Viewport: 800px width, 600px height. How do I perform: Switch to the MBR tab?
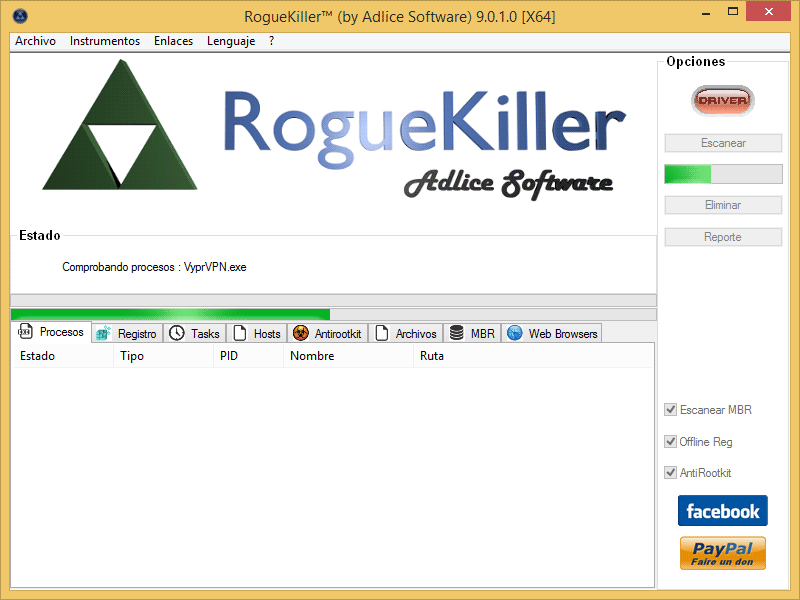click(x=472, y=334)
